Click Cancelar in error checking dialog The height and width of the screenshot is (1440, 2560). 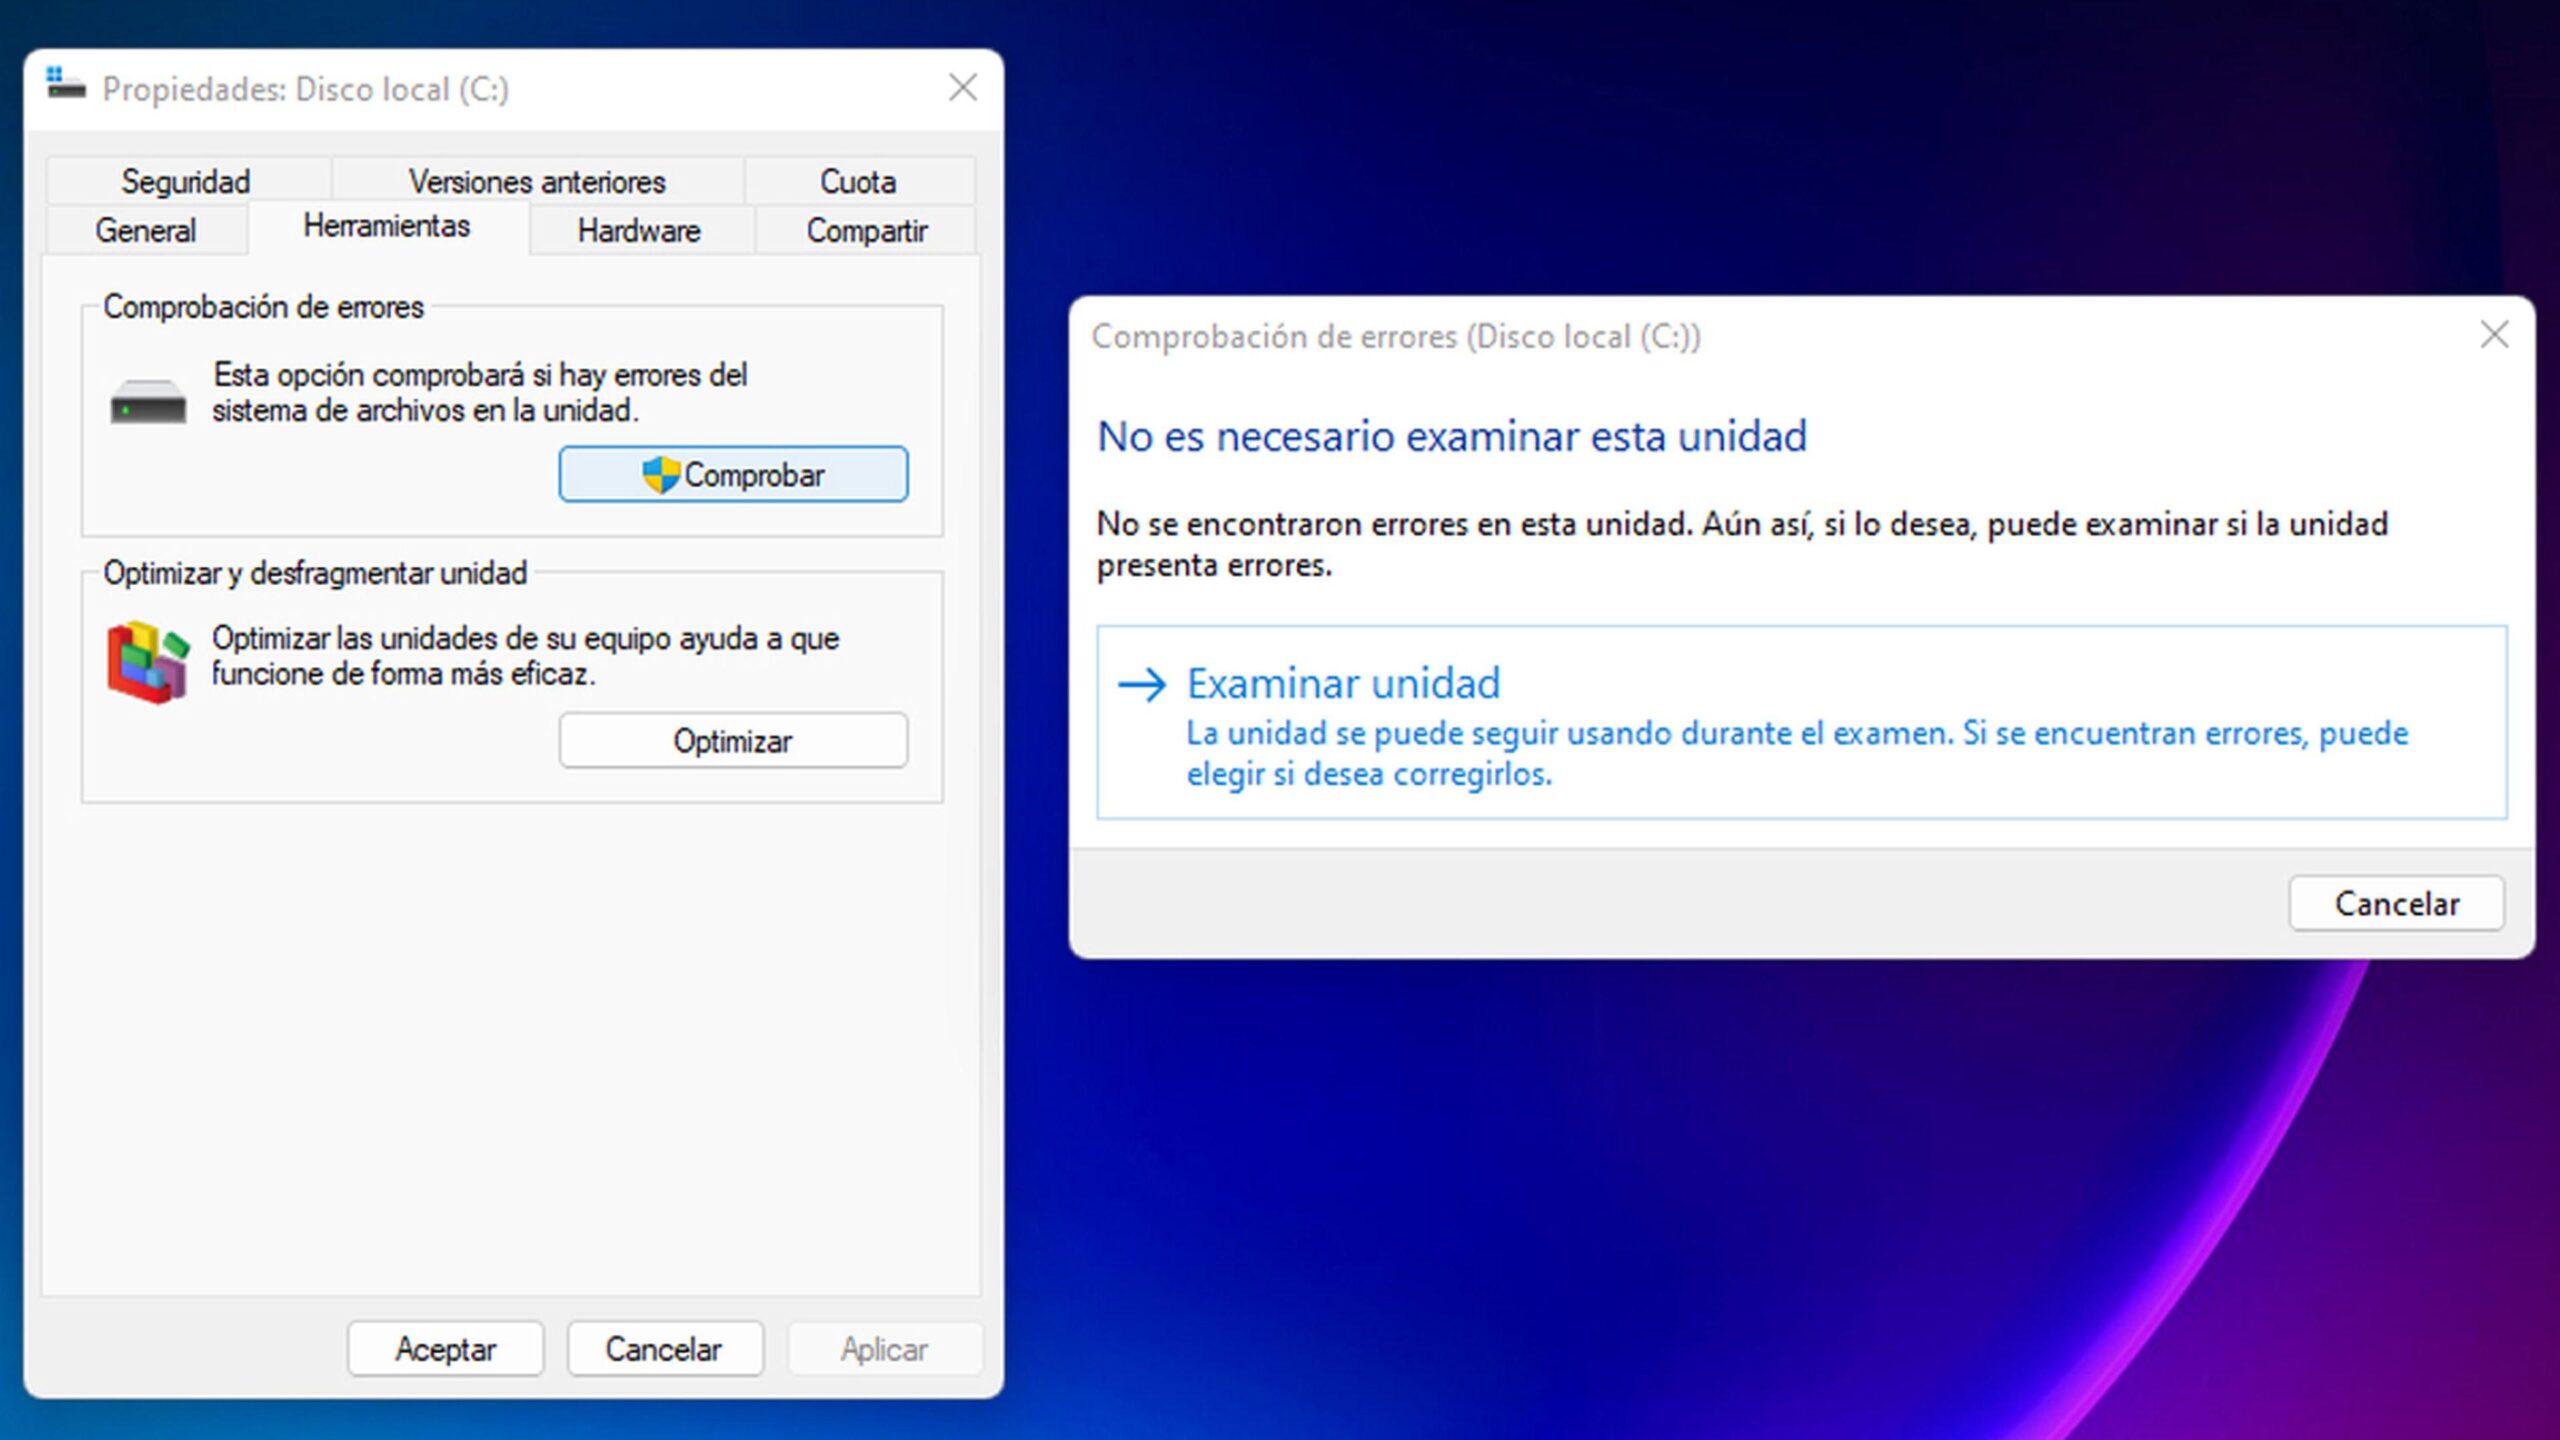2396,904
